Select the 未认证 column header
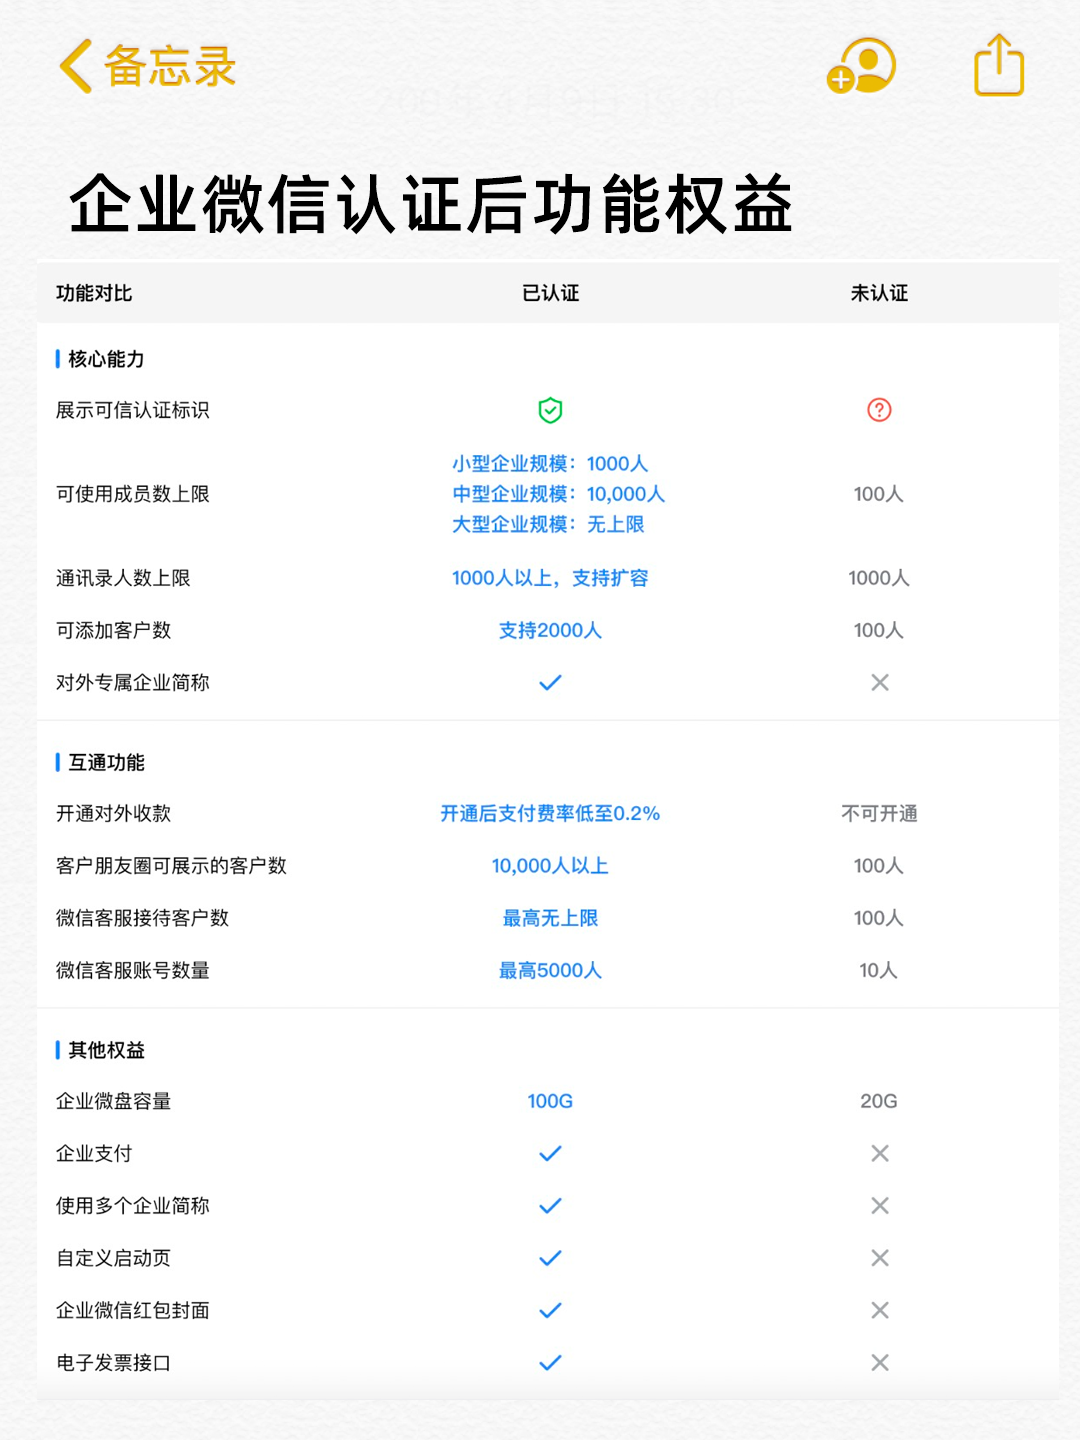The height and width of the screenshot is (1440, 1080). tap(878, 293)
